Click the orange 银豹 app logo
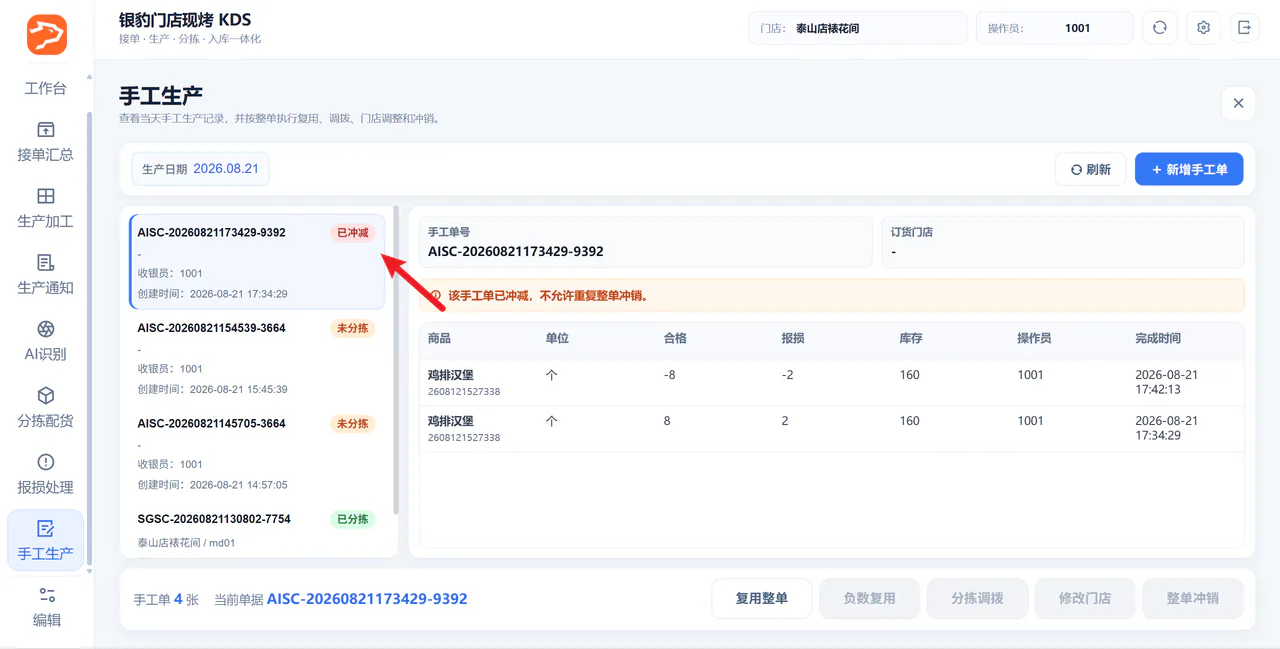 click(x=47, y=35)
